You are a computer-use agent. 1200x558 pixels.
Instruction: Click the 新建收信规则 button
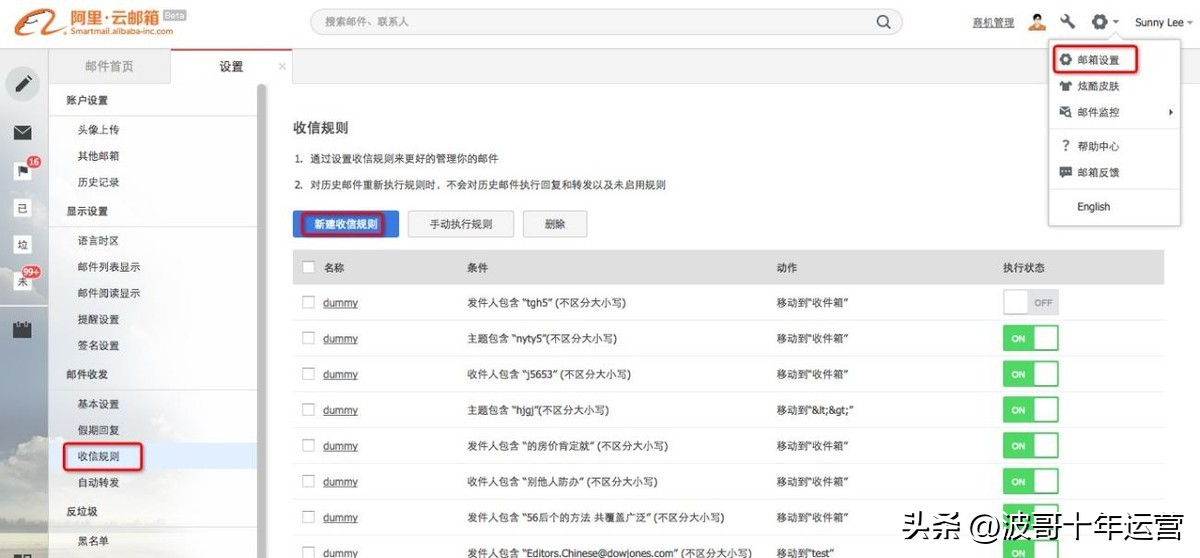click(x=346, y=224)
